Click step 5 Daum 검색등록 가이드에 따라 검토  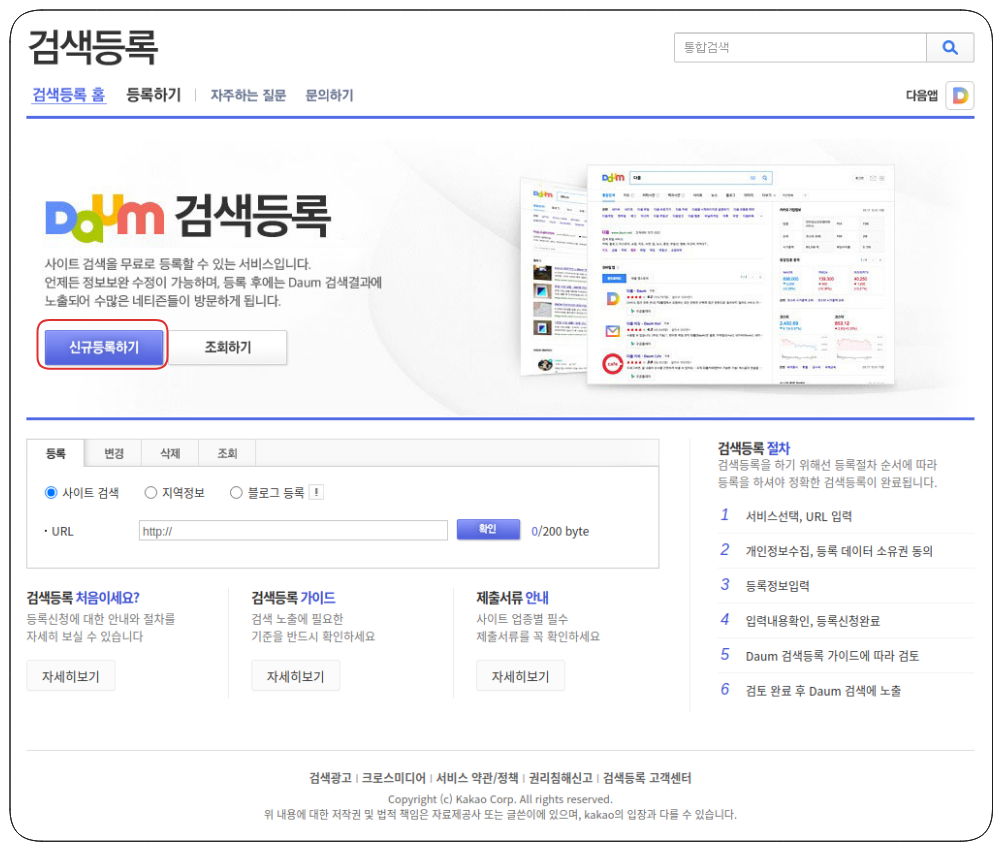tap(832, 656)
